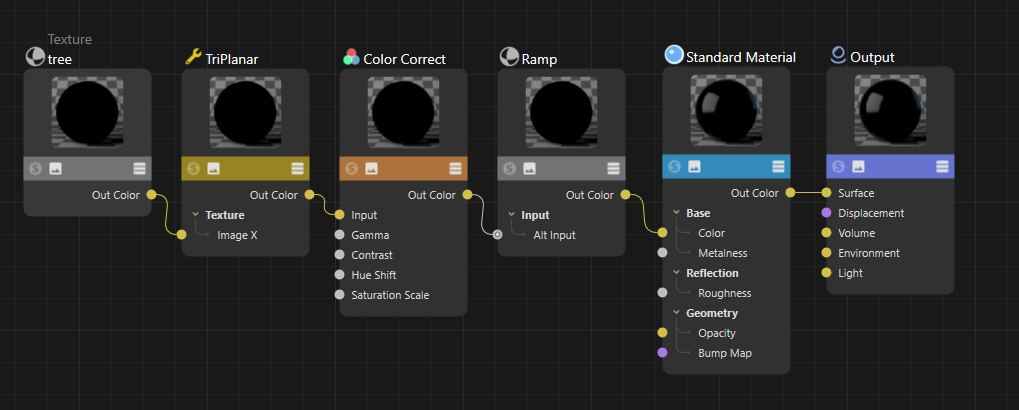1019x410 pixels.
Task: Open the hamburger menu on Output node
Action: [x=942, y=166]
